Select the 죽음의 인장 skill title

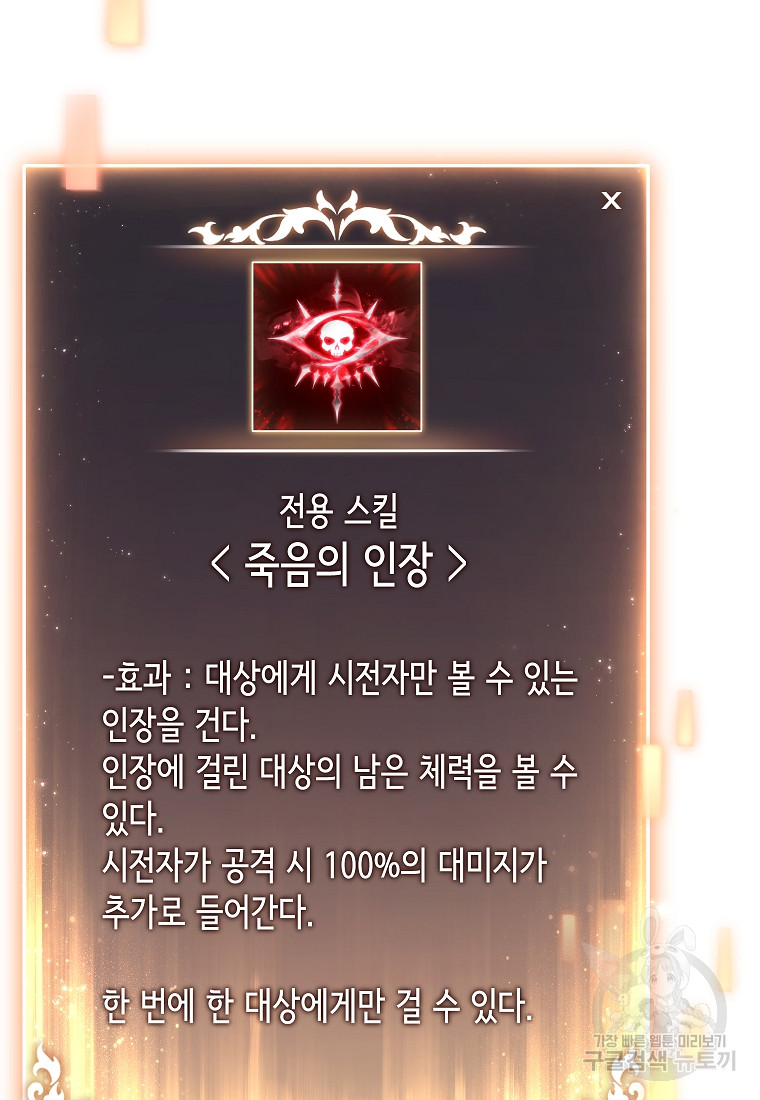[338, 564]
